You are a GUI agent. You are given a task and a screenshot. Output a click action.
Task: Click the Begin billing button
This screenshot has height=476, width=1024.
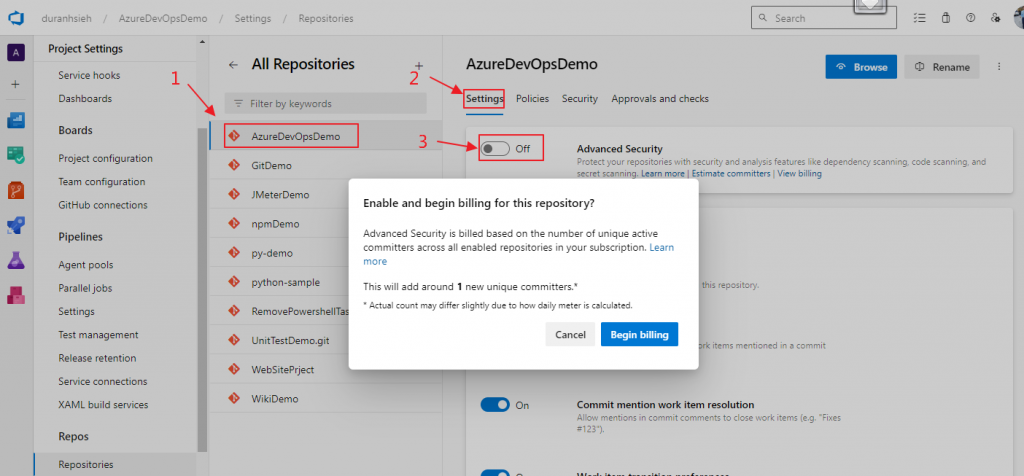[x=639, y=334]
